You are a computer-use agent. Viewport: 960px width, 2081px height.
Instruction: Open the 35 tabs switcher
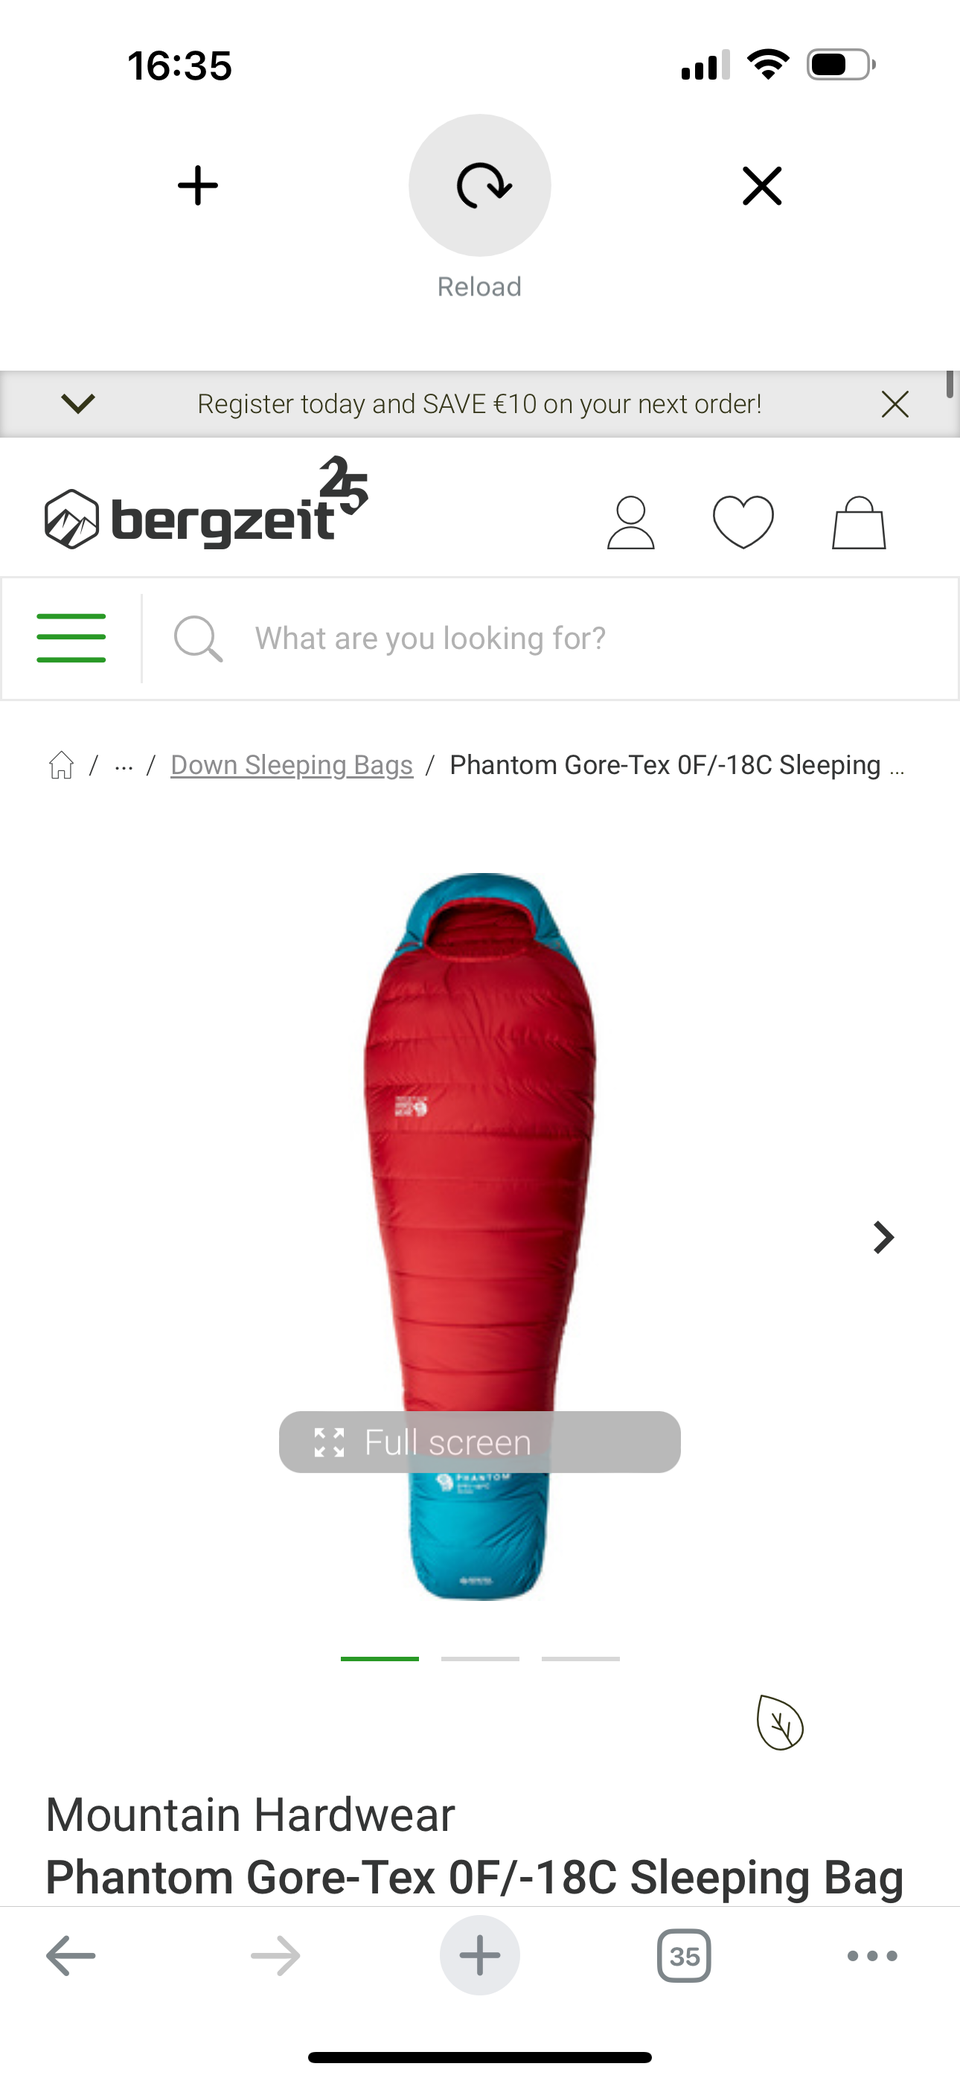click(684, 1955)
